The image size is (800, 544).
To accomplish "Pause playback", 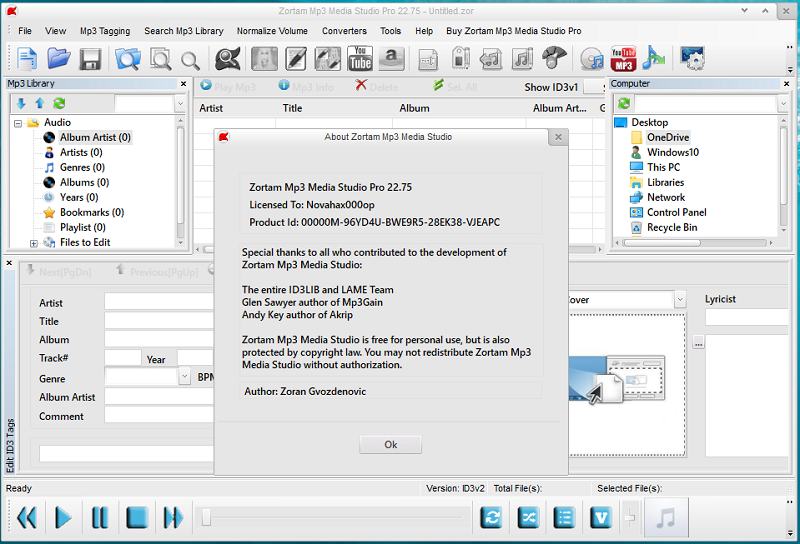I will (x=99, y=518).
